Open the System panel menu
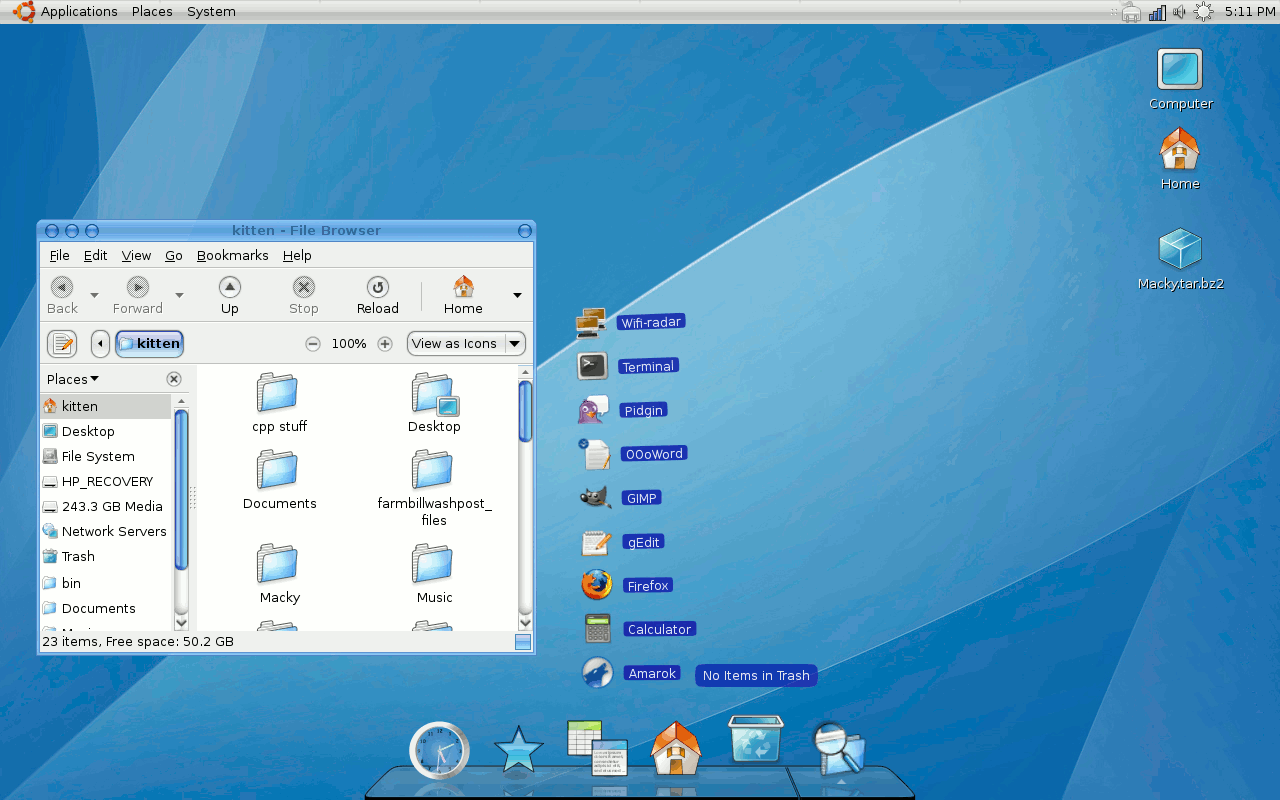Screen dimensions: 1280x800 point(211,11)
